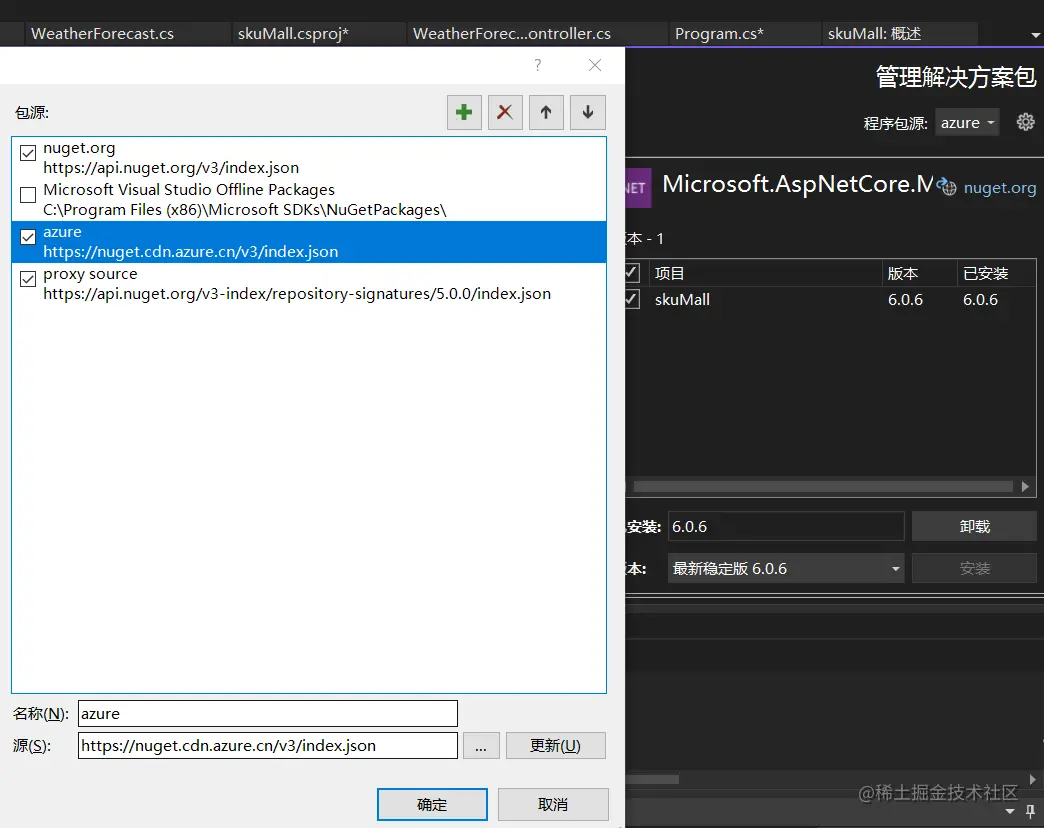
Task: Move package source down with arrow
Action: click(x=587, y=112)
